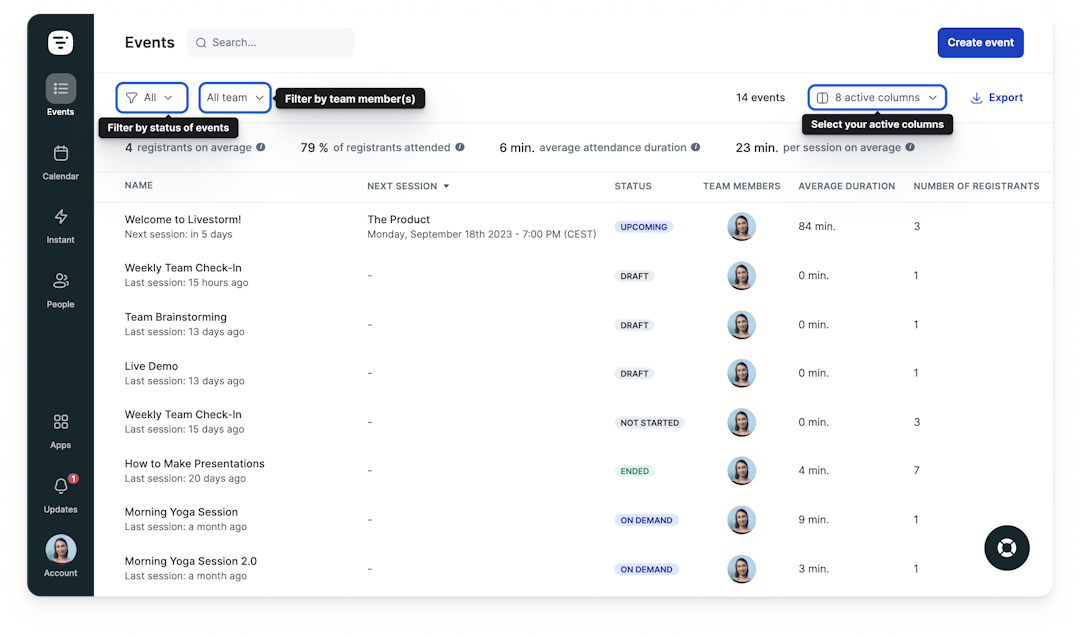Click the 14 events count
The image size is (1080, 637).
(x=760, y=98)
